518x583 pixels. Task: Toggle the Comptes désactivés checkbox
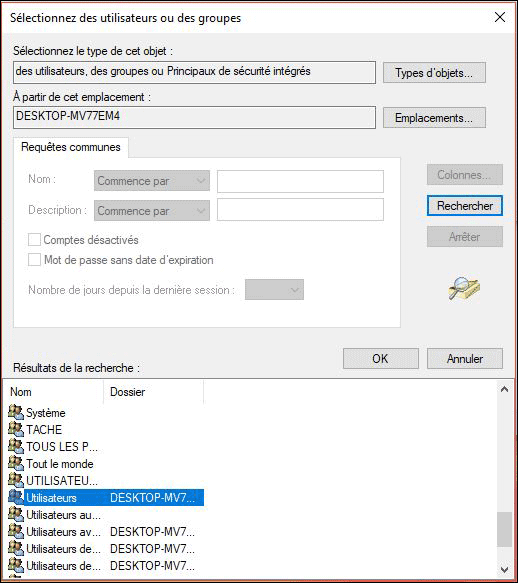pyautogui.click(x=34, y=240)
